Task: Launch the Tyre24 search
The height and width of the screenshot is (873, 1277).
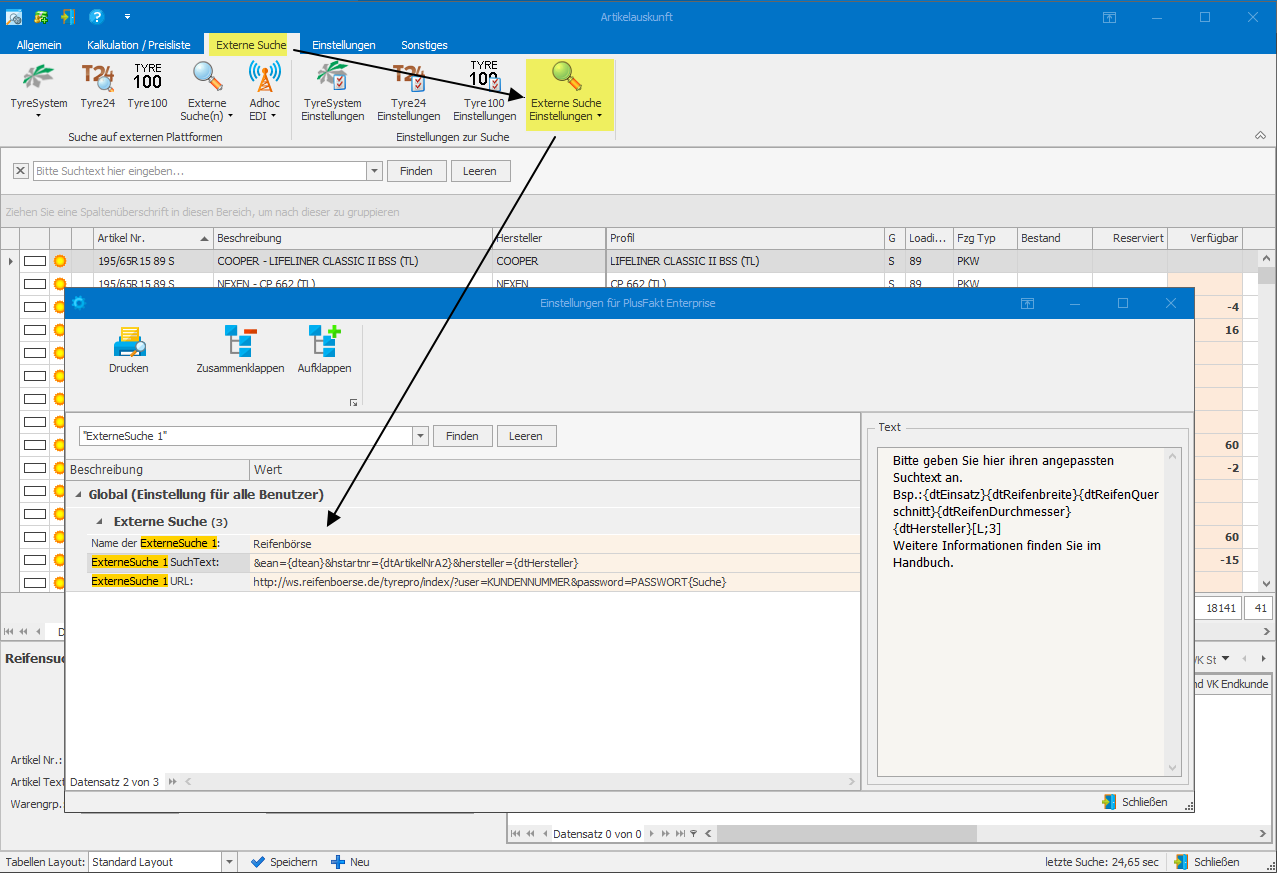Action: point(97,77)
